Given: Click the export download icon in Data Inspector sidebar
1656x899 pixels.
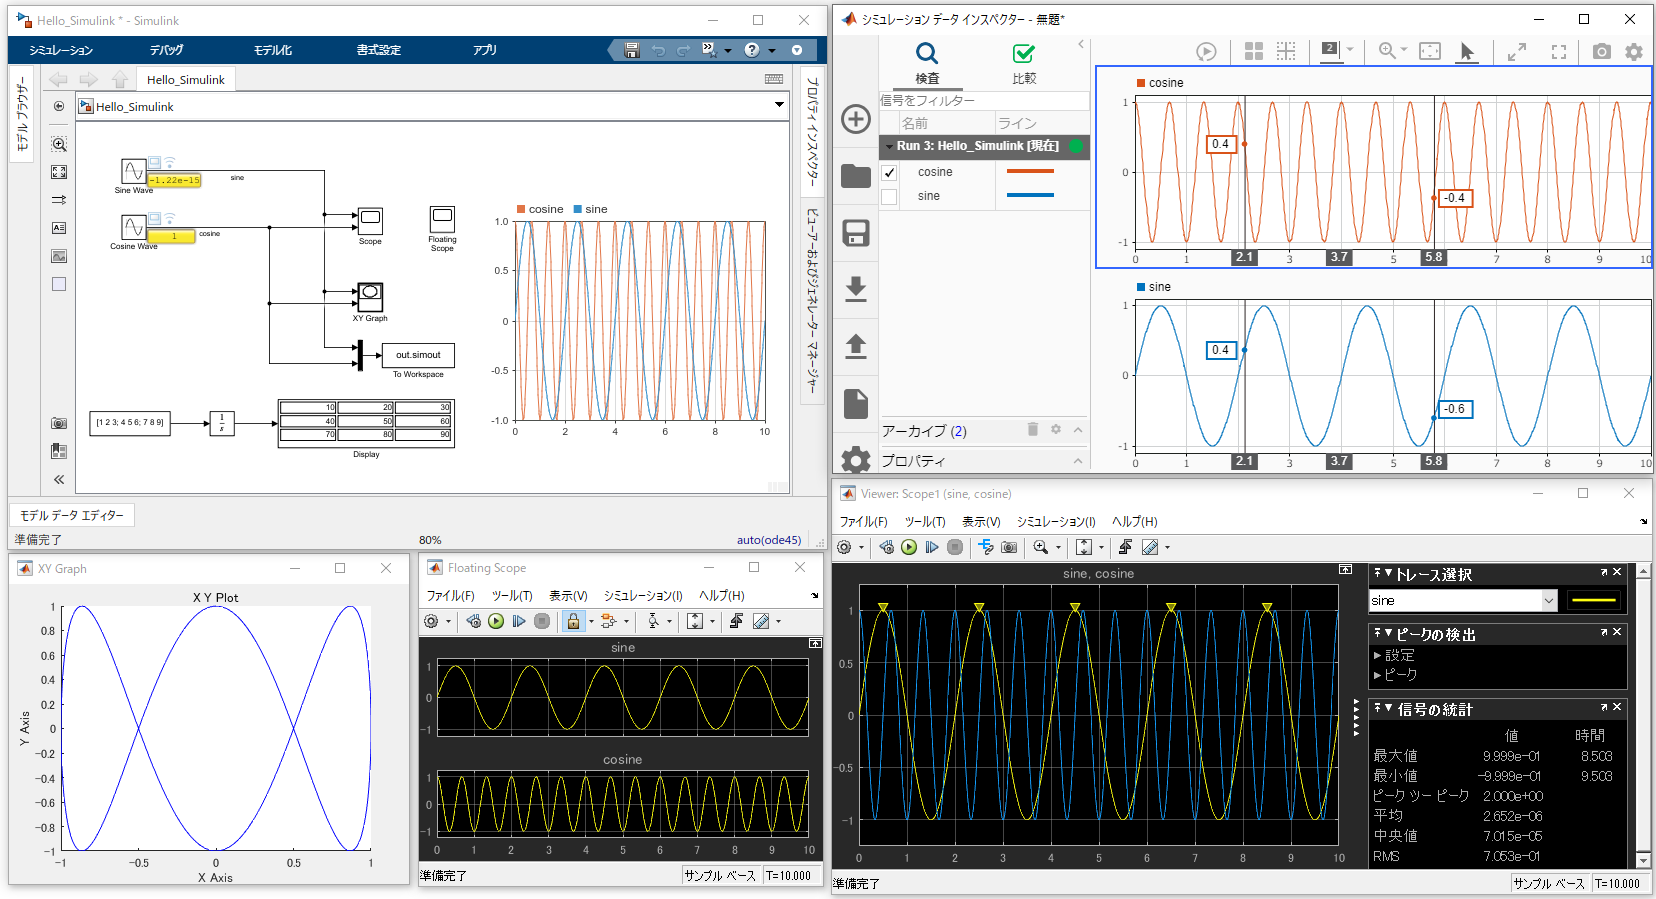Looking at the screenshot, I should (855, 289).
